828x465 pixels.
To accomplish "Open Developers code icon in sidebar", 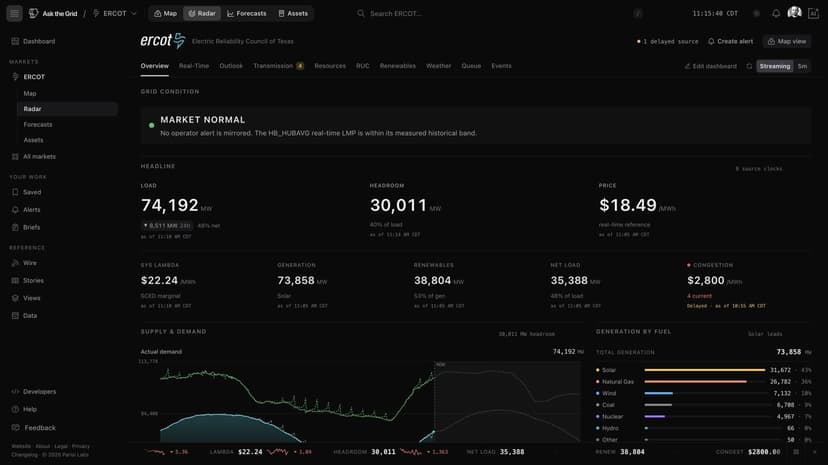I will tap(15, 392).
